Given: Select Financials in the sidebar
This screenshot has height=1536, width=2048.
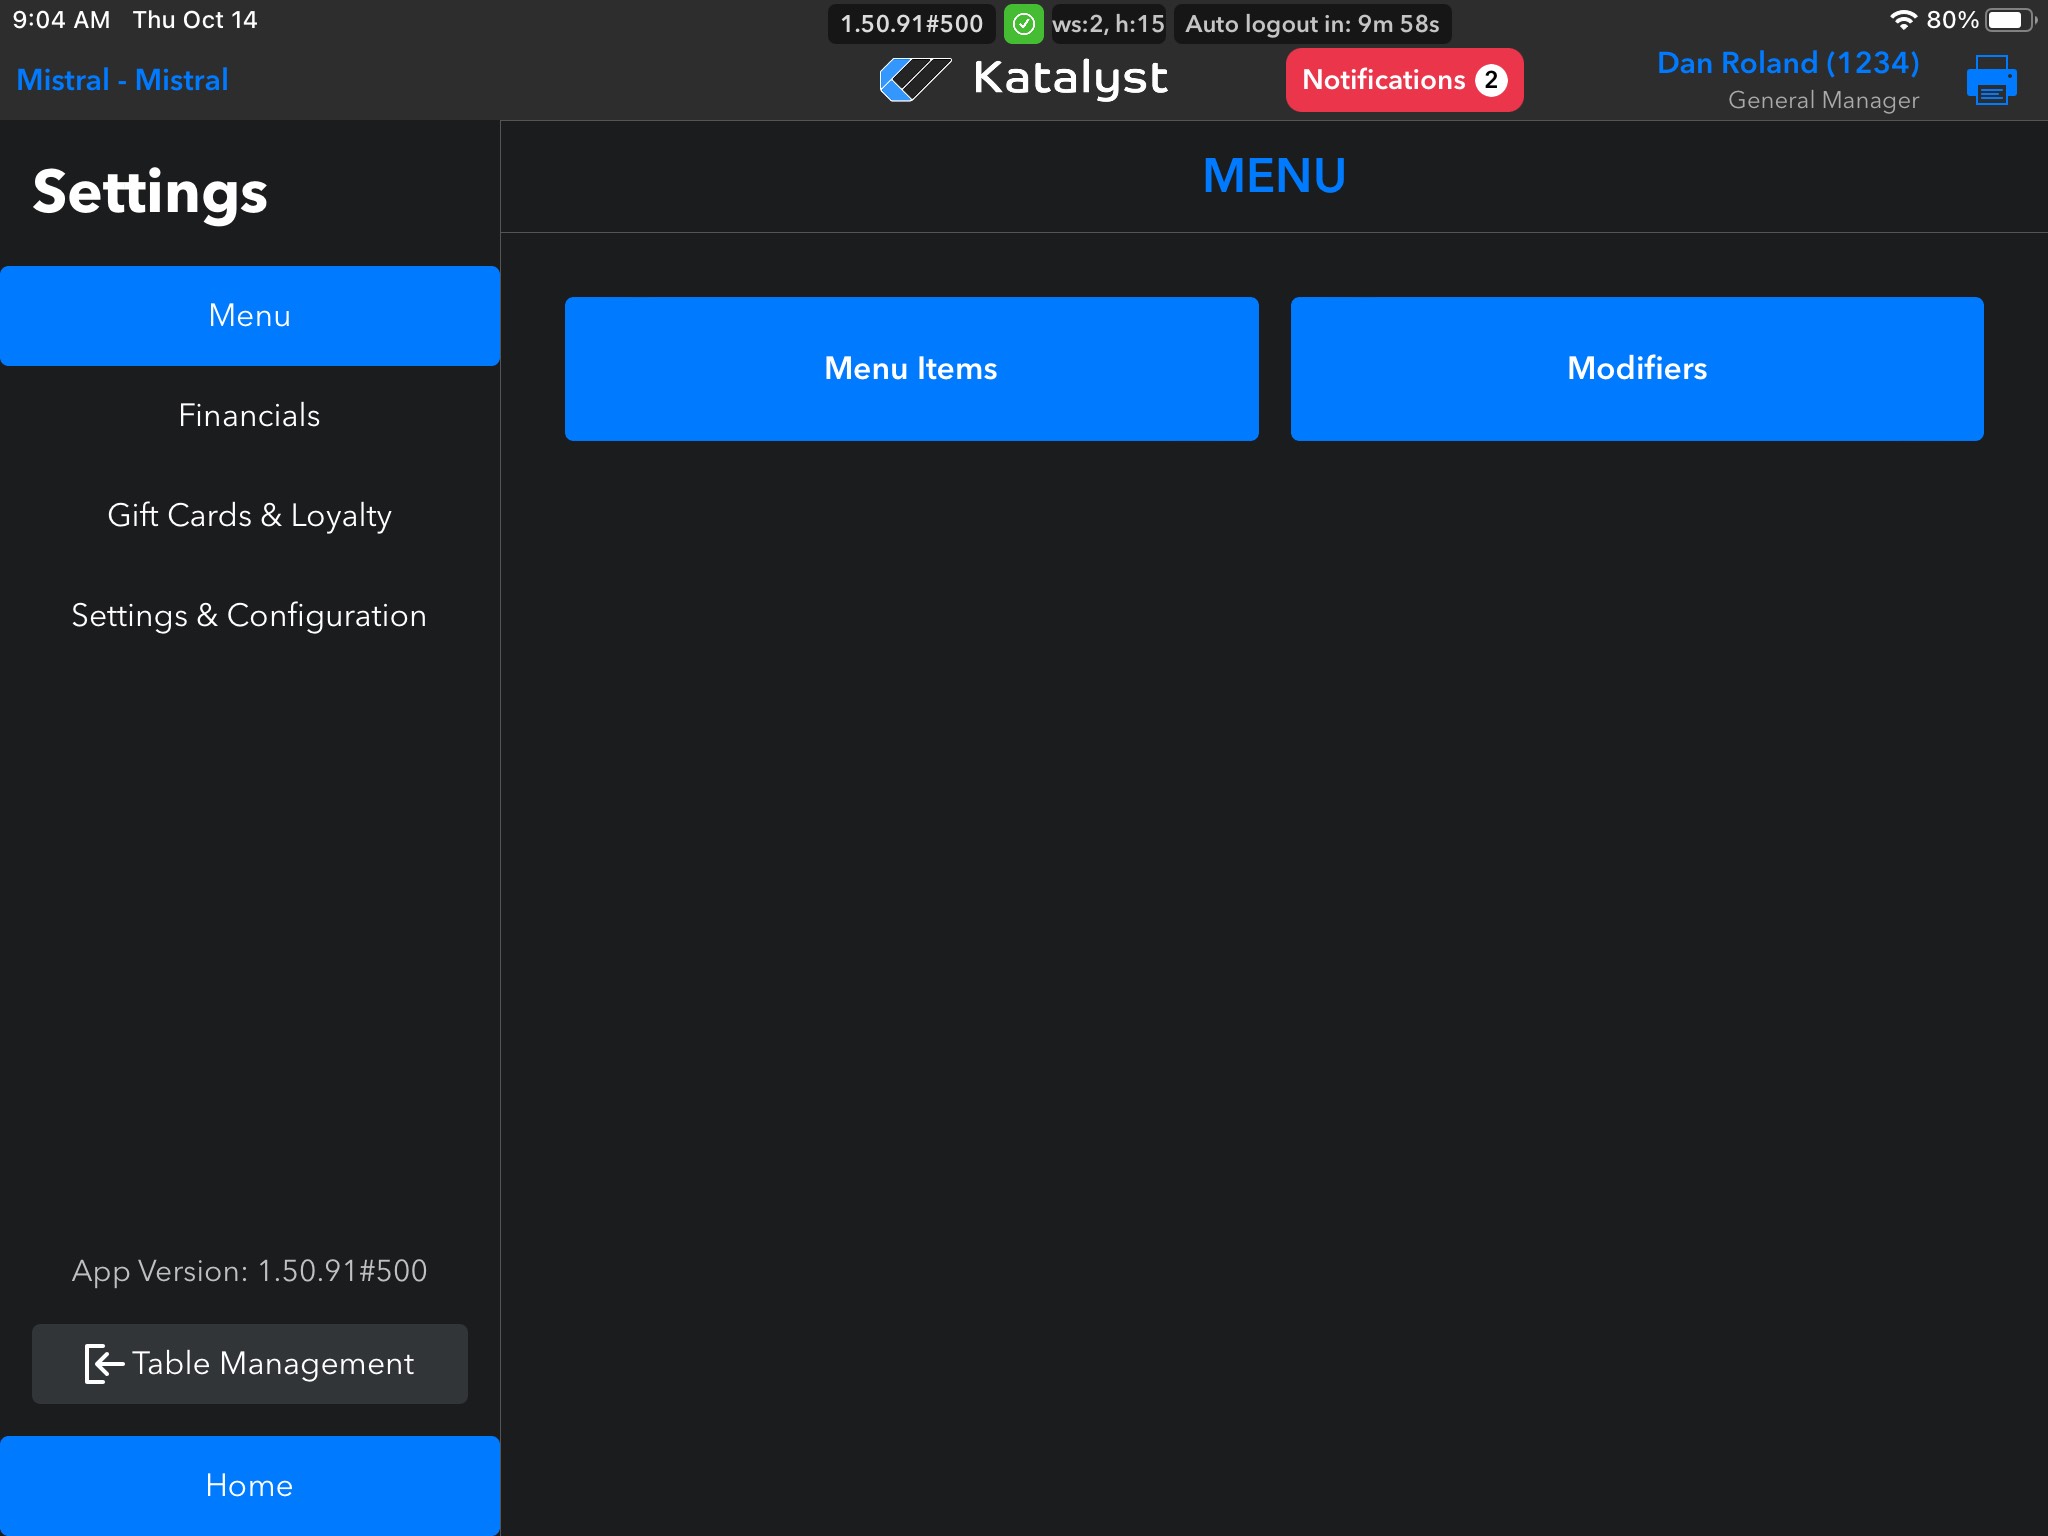Looking at the screenshot, I should coord(250,416).
